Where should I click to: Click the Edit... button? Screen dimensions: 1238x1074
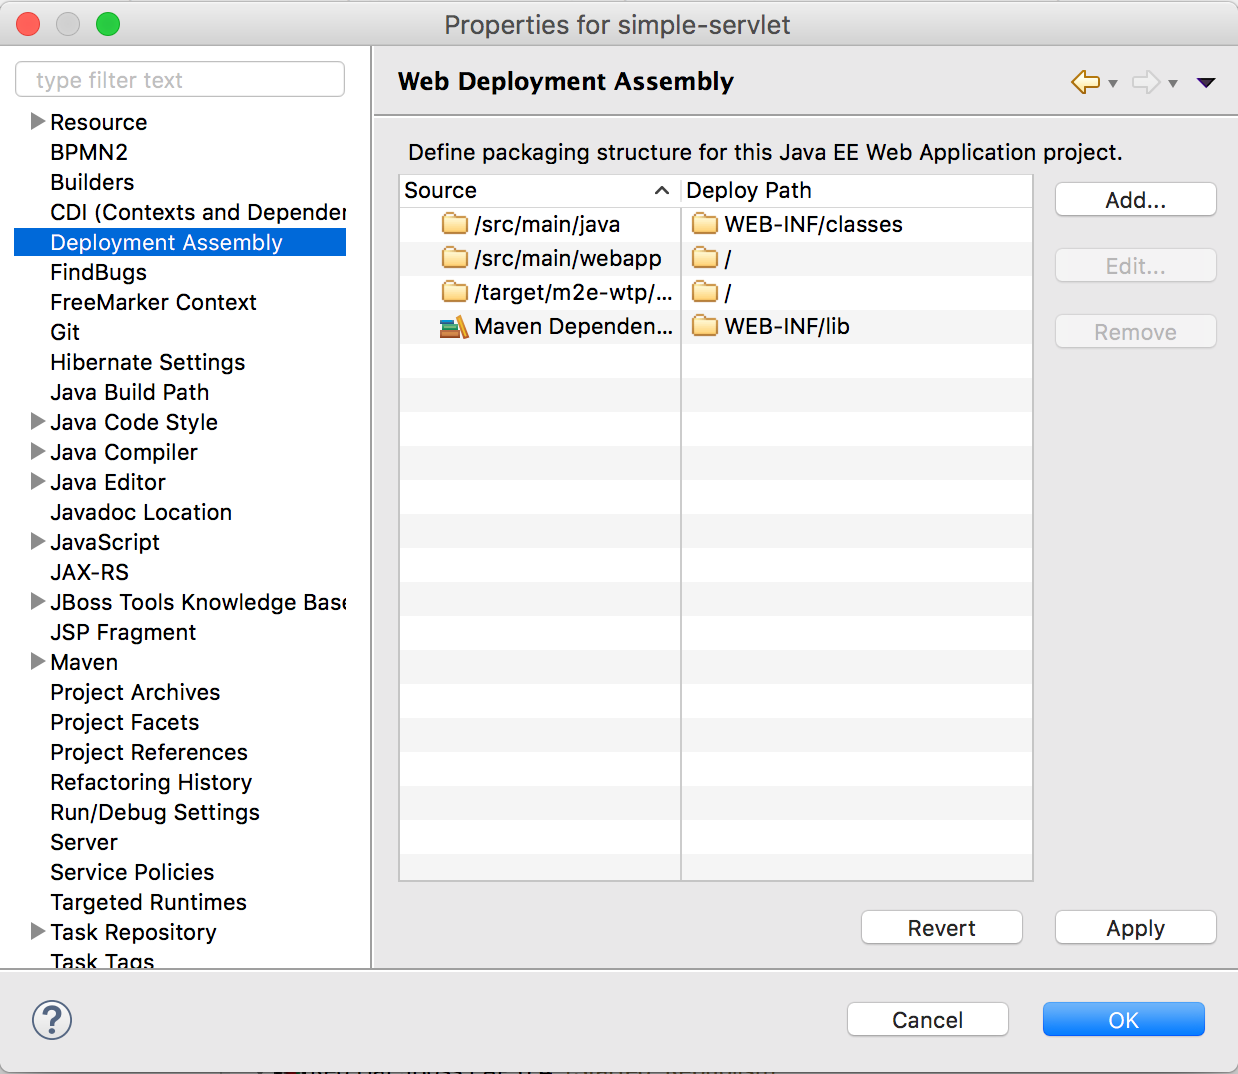(x=1135, y=266)
